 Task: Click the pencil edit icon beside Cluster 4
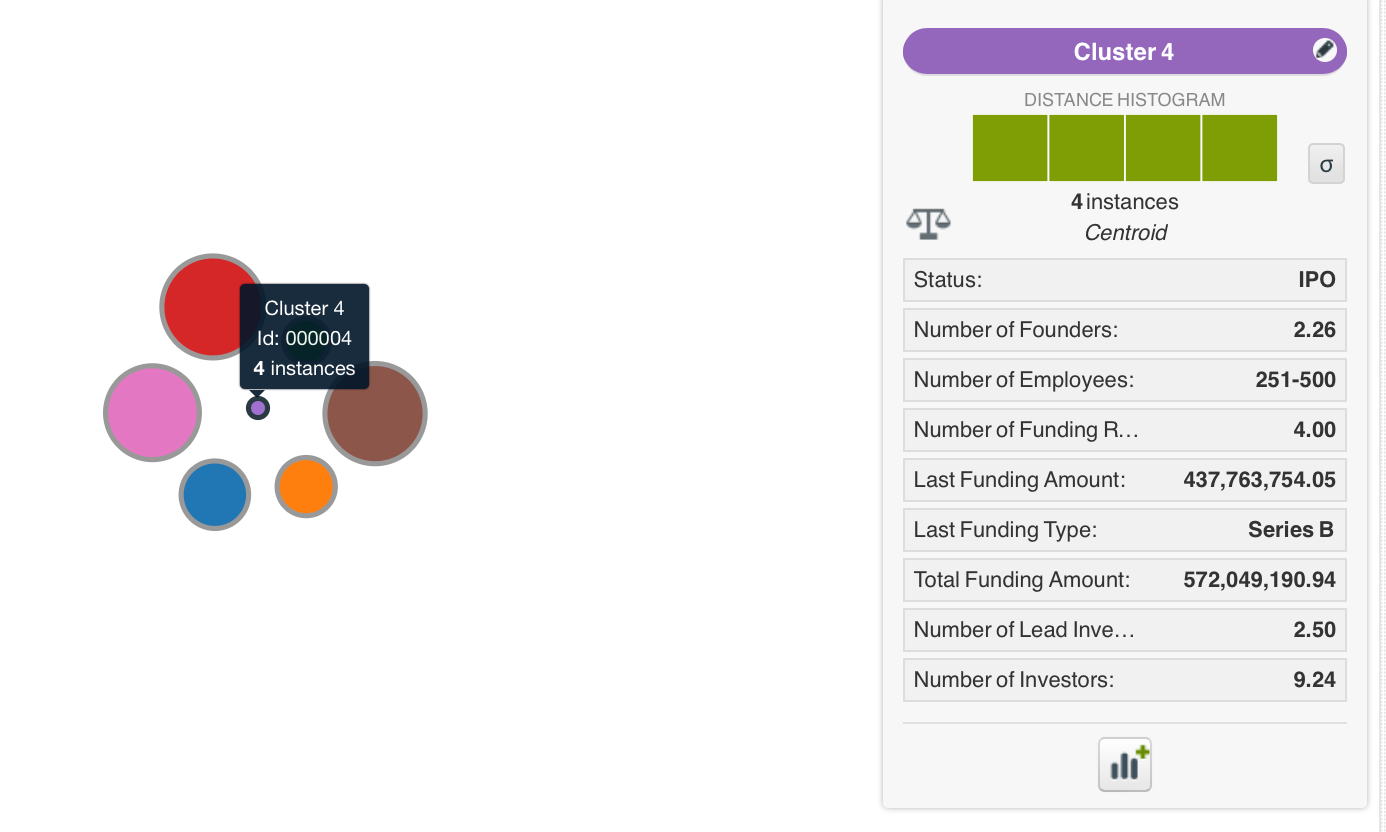1324,50
